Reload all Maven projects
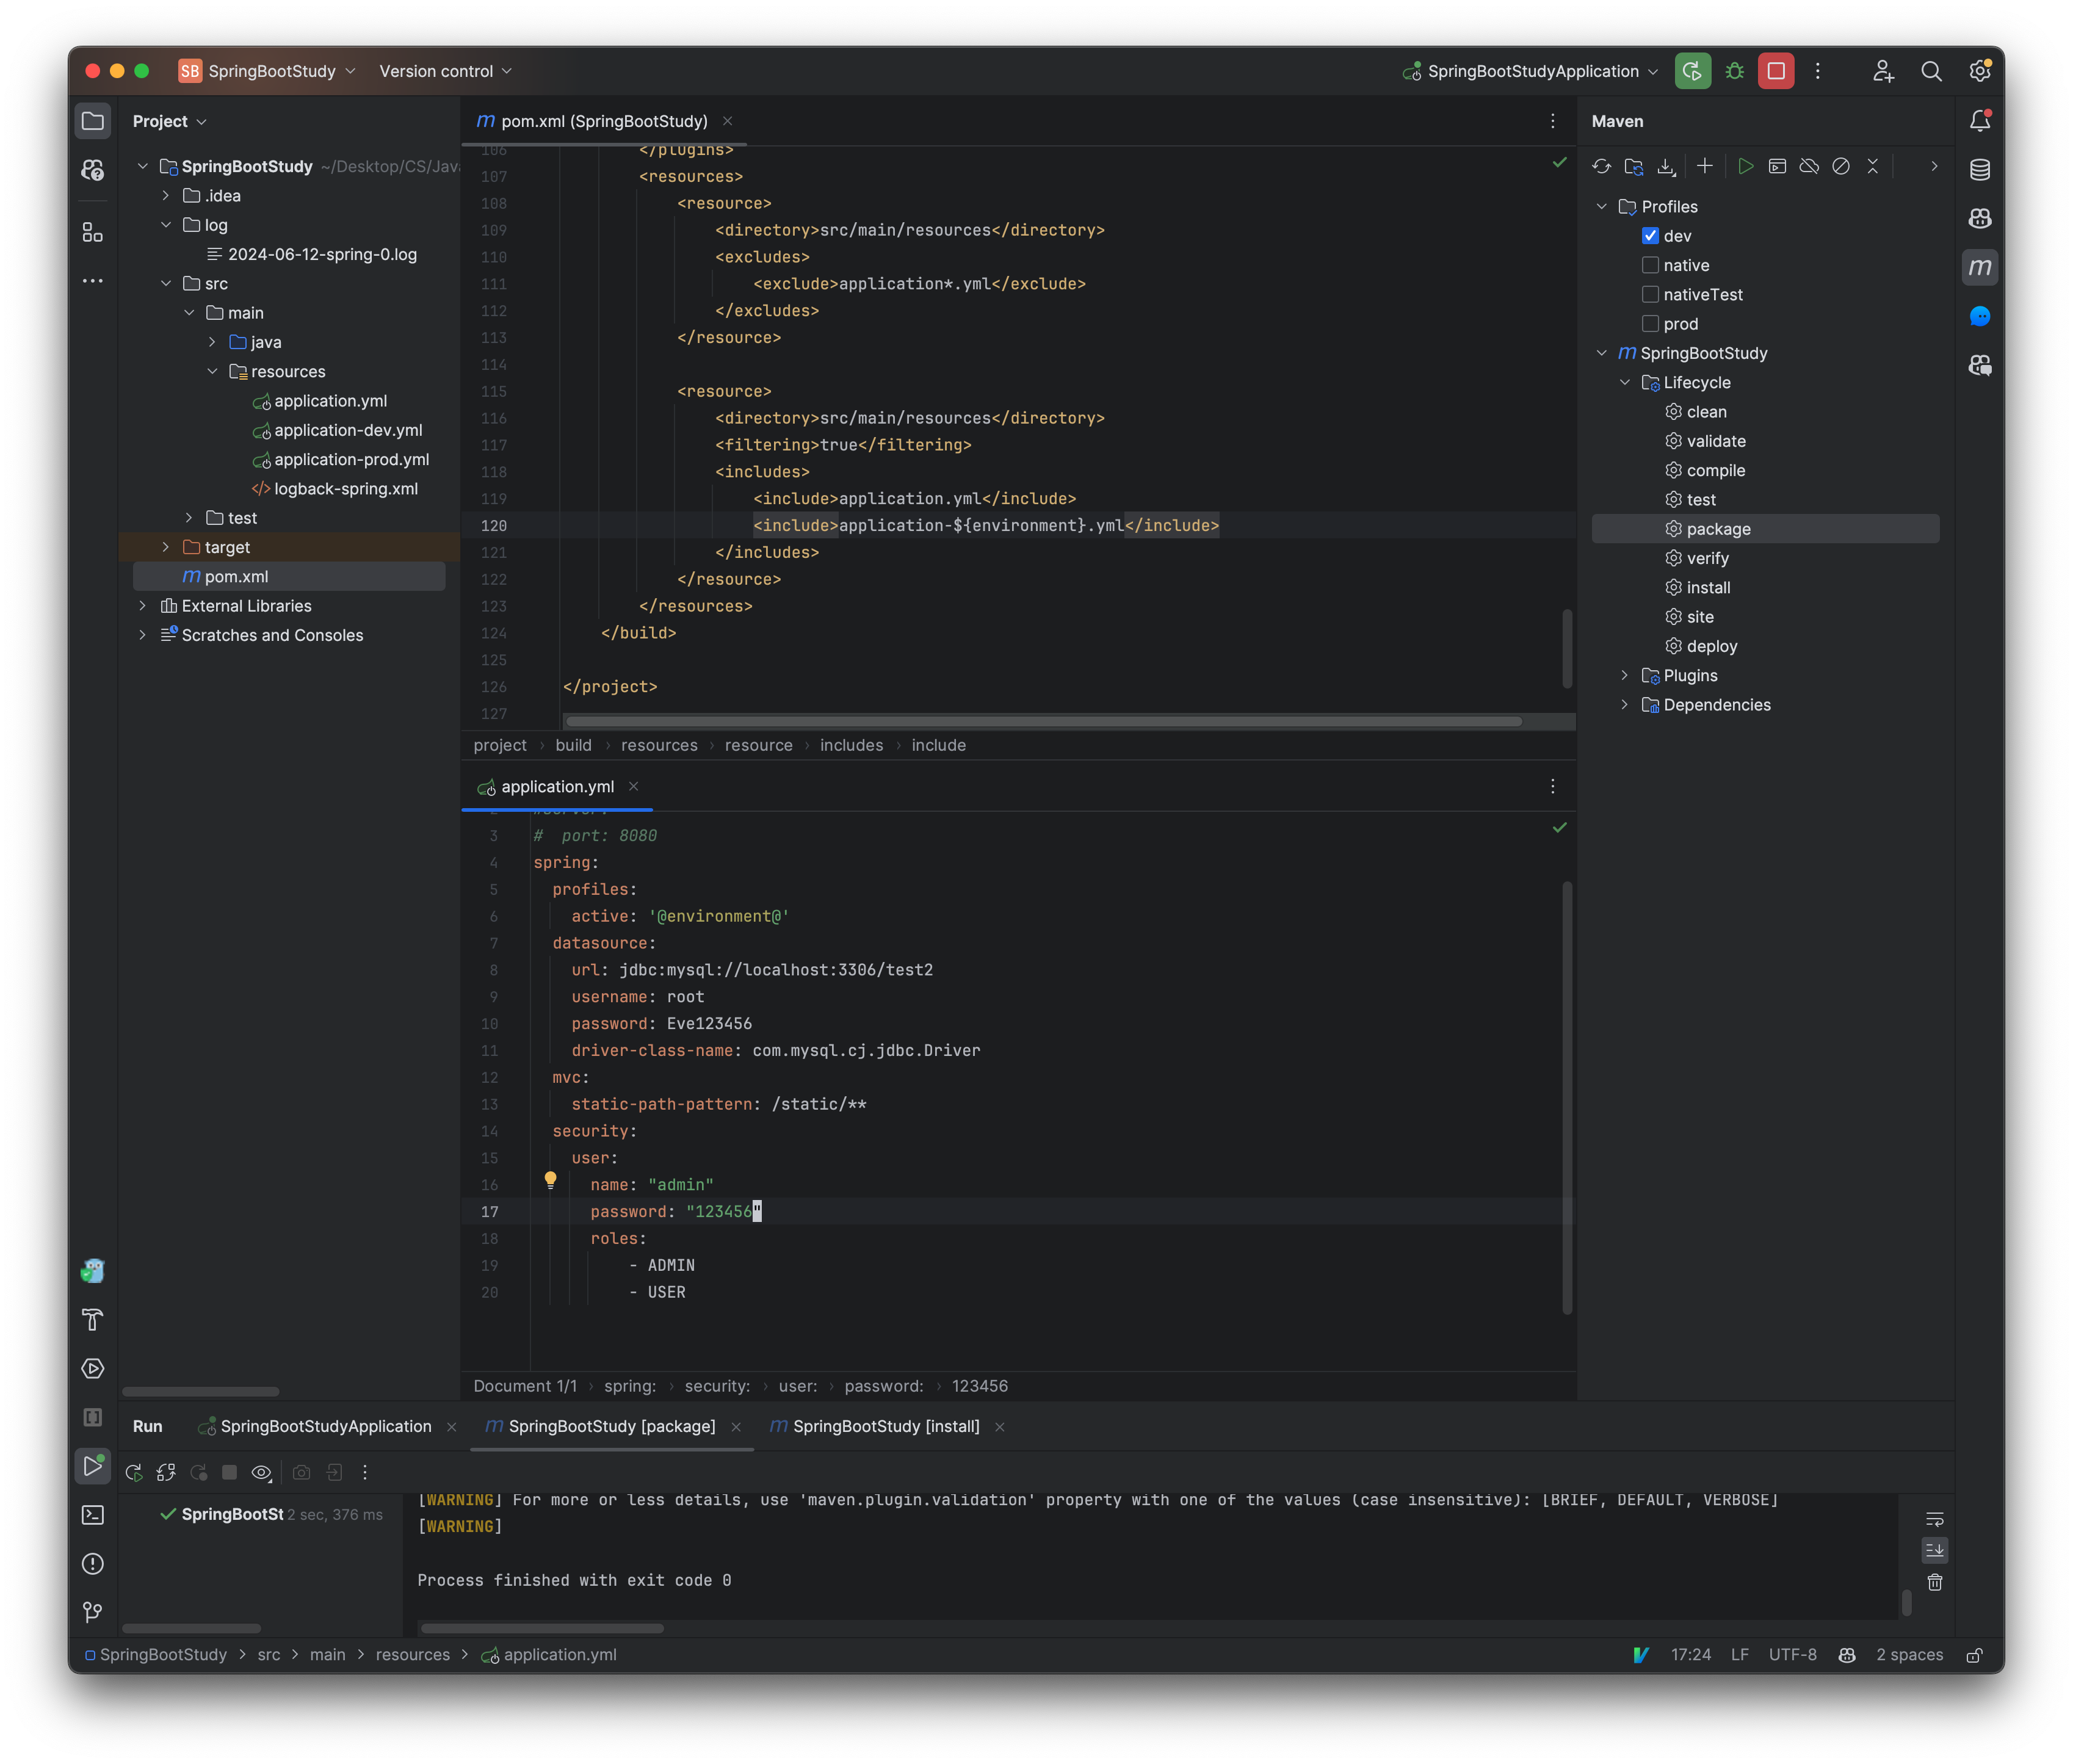The width and height of the screenshot is (2073, 1764). (1603, 167)
